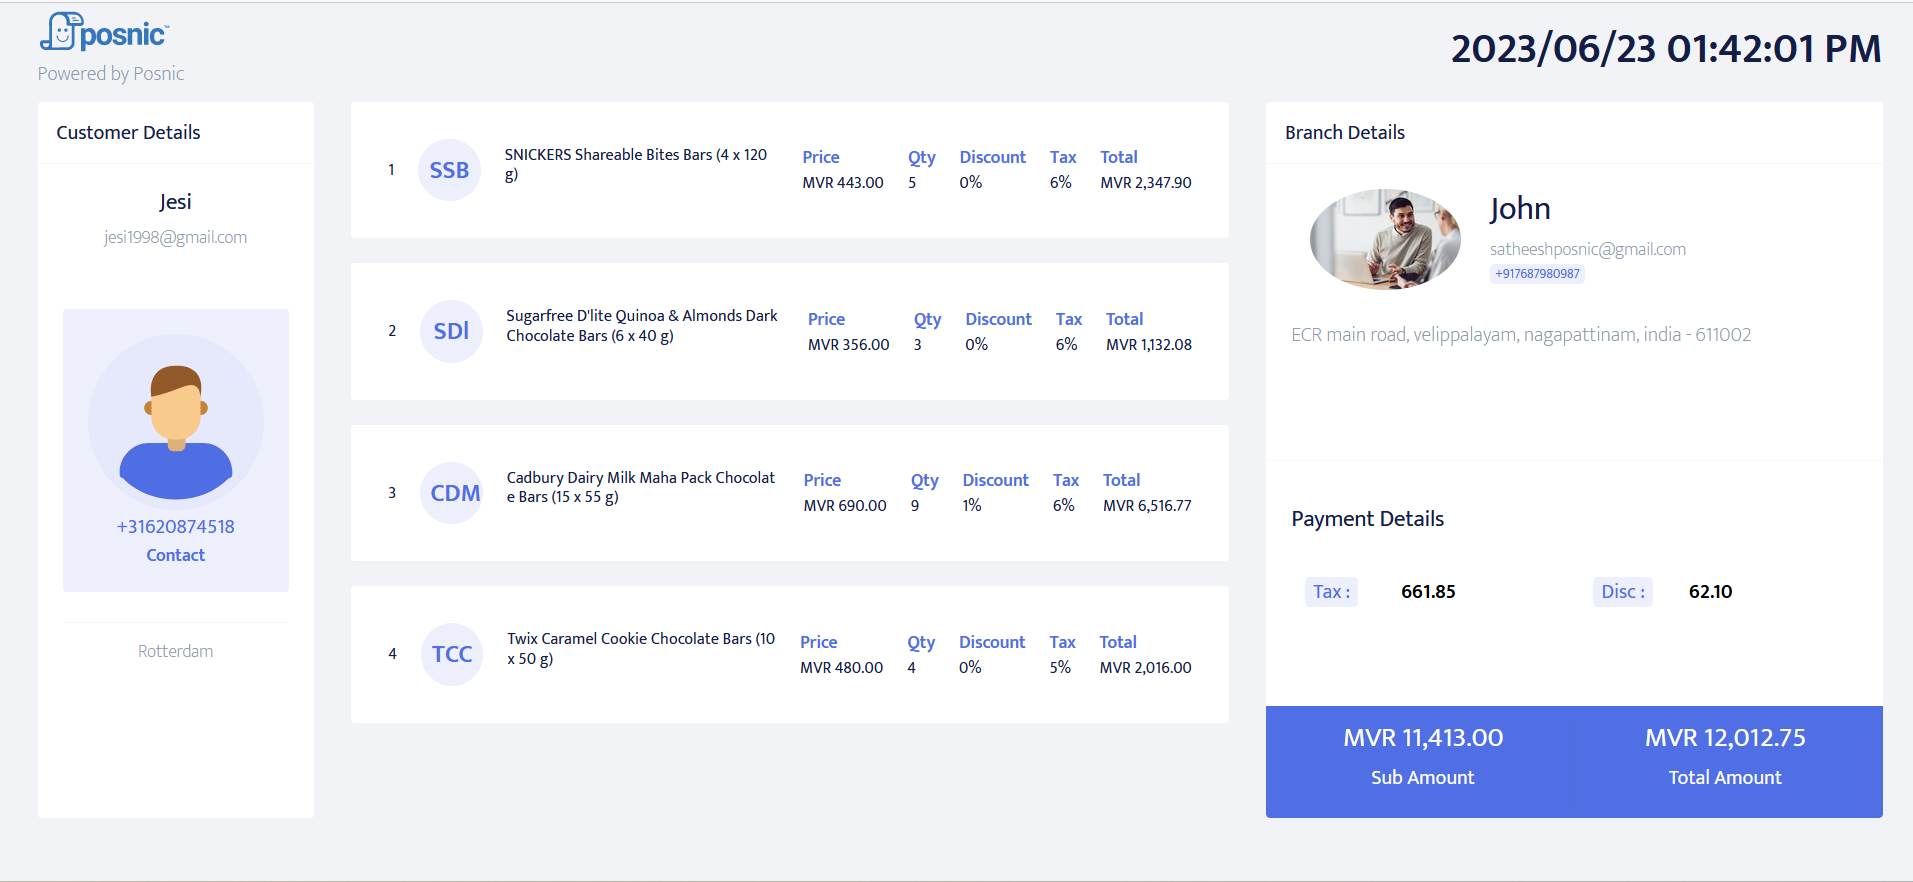Click the Total Amount MVR 12,012.75
Viewport: 1913px width, 882px height.
click(x=1725, y=738)
